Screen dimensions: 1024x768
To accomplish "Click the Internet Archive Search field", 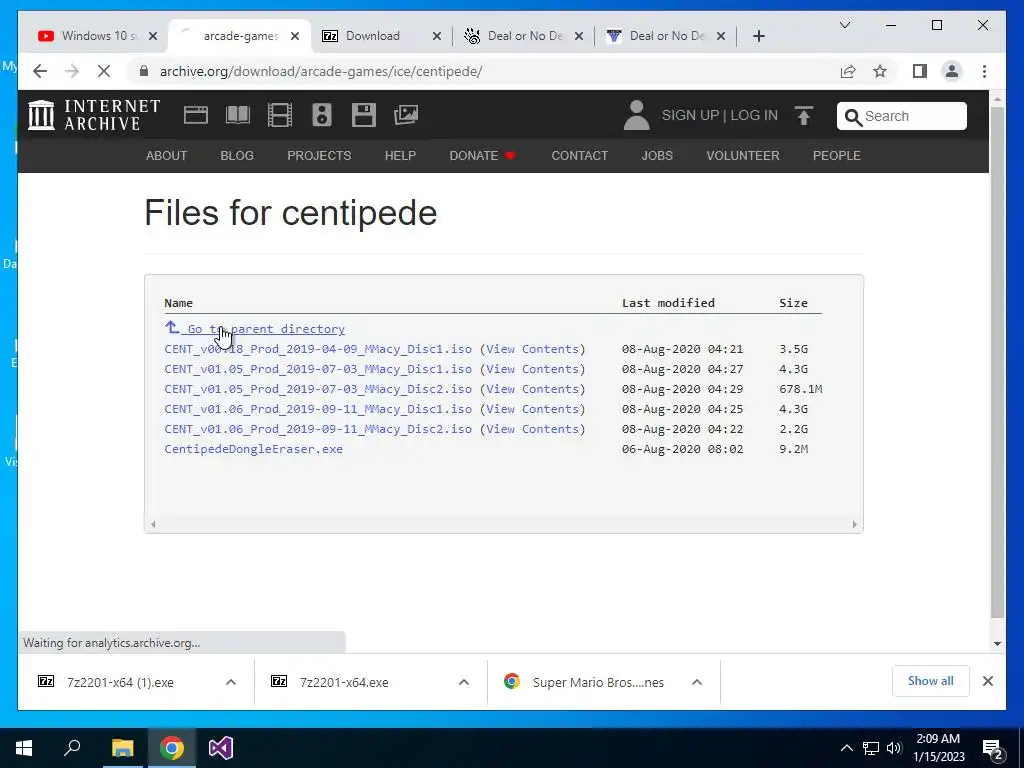I will click(902, 116).
